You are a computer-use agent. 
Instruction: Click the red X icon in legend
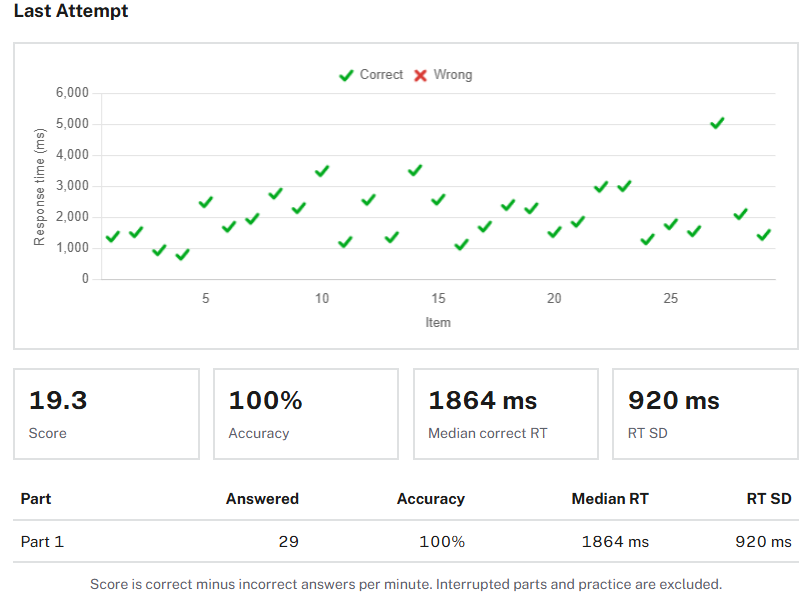tap(420, 76)
